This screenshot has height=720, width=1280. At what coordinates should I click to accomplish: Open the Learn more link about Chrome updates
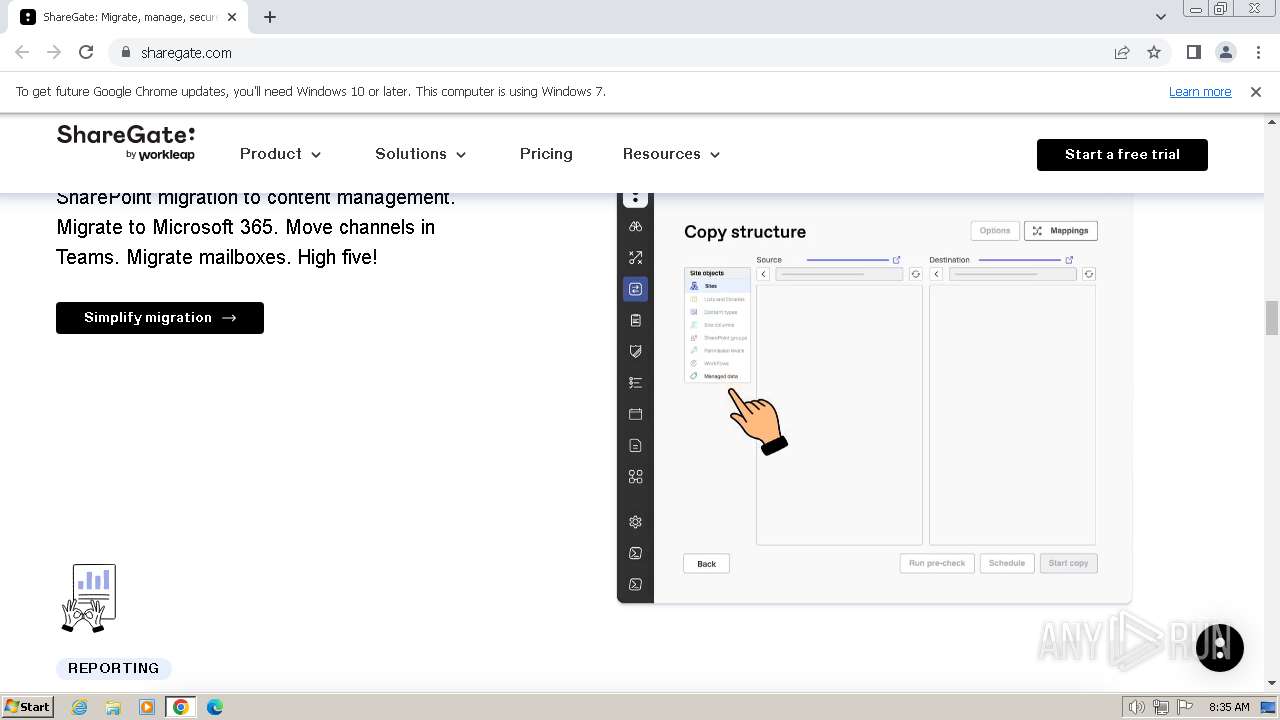[1200, 91]
